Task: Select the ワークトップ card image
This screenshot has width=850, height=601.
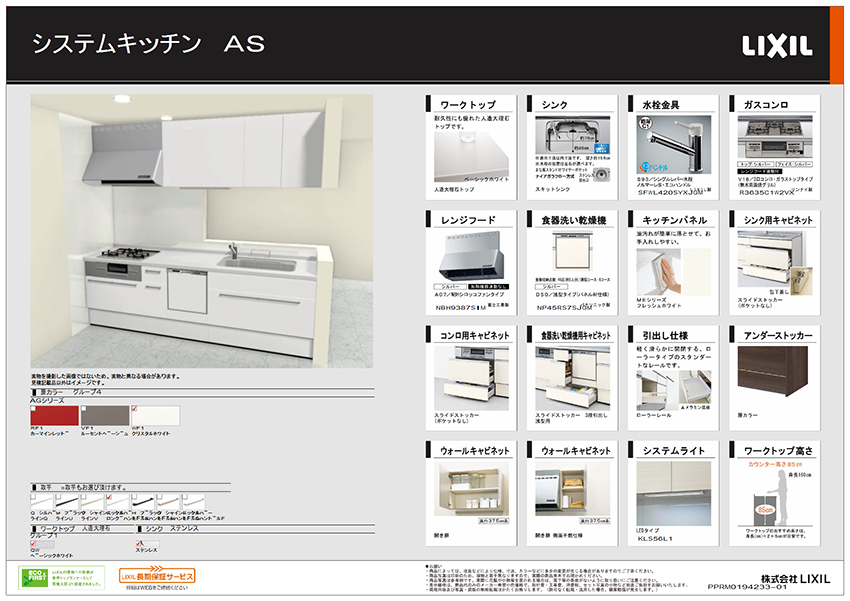Action: [471, 157]
